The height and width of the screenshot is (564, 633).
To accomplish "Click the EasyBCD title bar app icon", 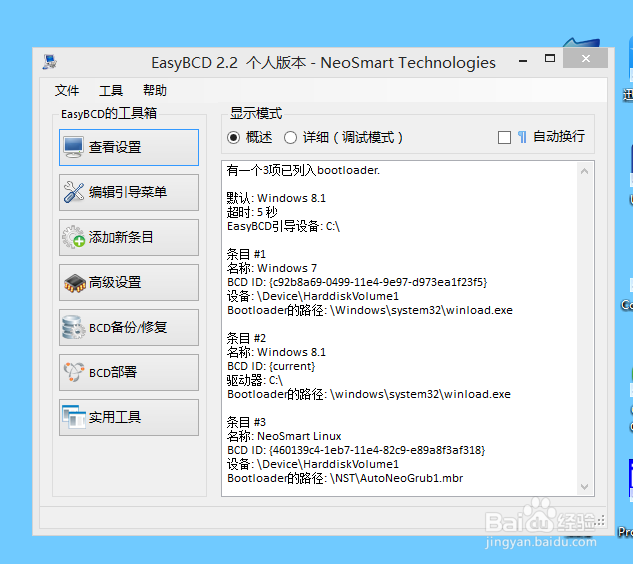I will click(50, 62).
